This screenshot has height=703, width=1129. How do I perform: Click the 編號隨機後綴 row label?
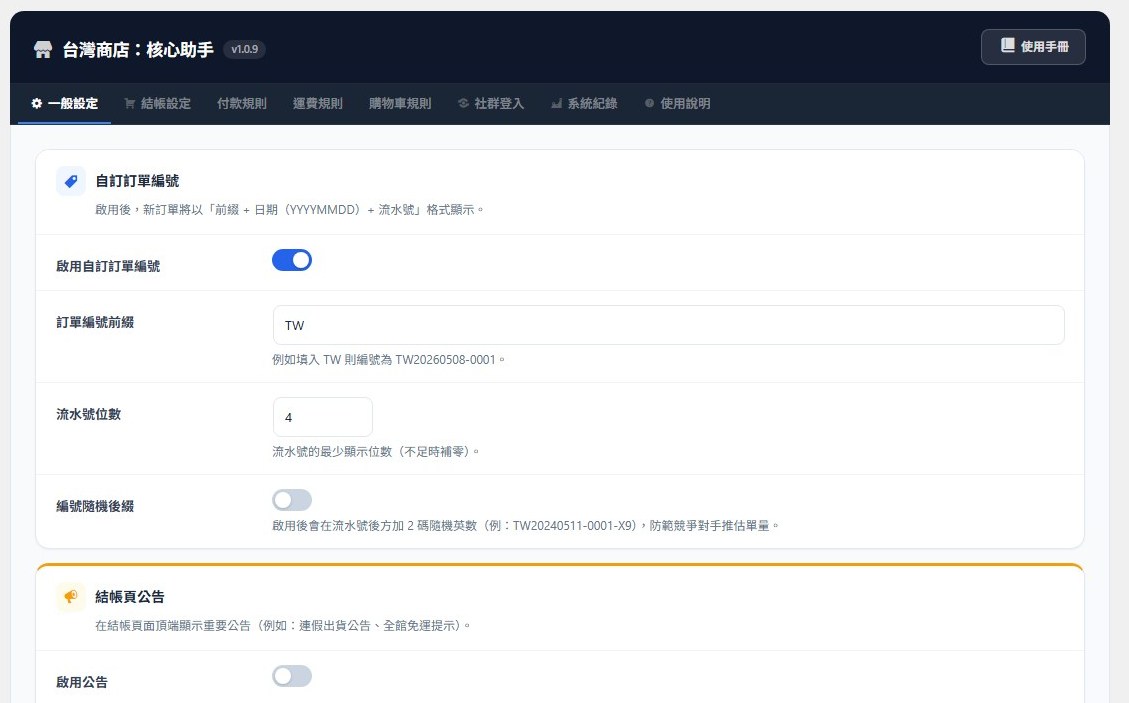tap(95, 506)
